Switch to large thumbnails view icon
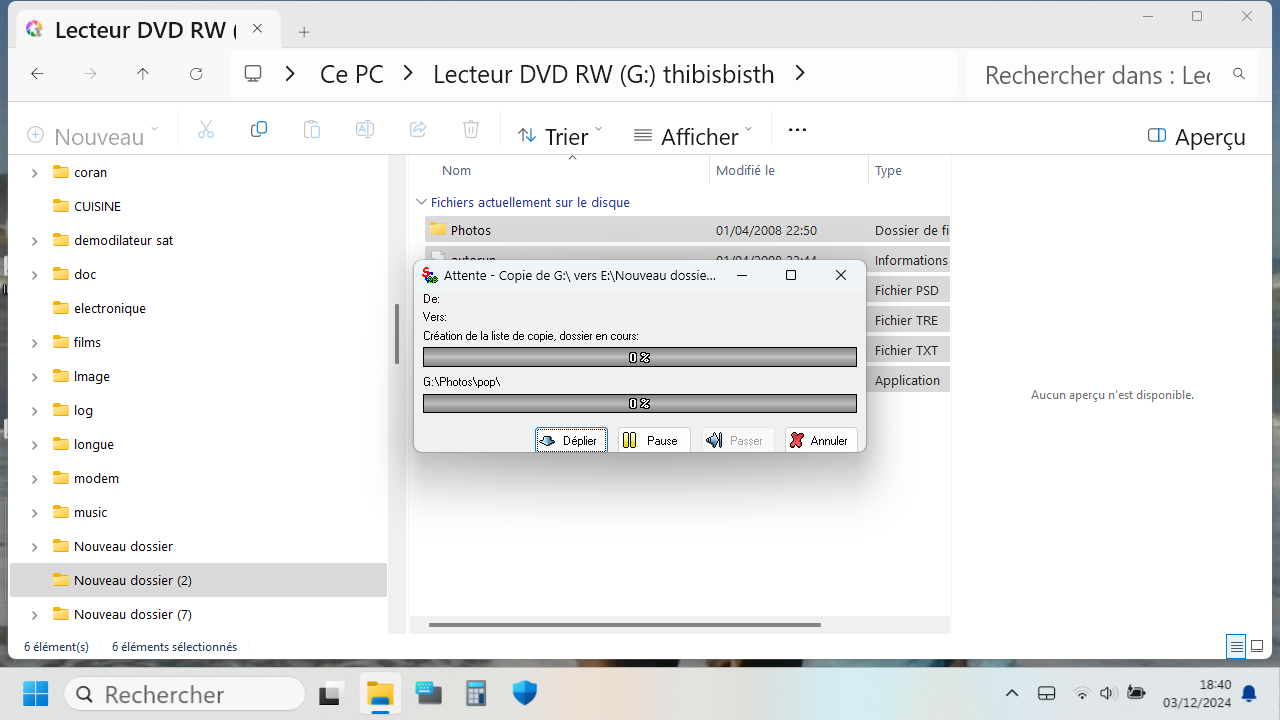Screen dimensions: 1280x720 (1257, 646)
